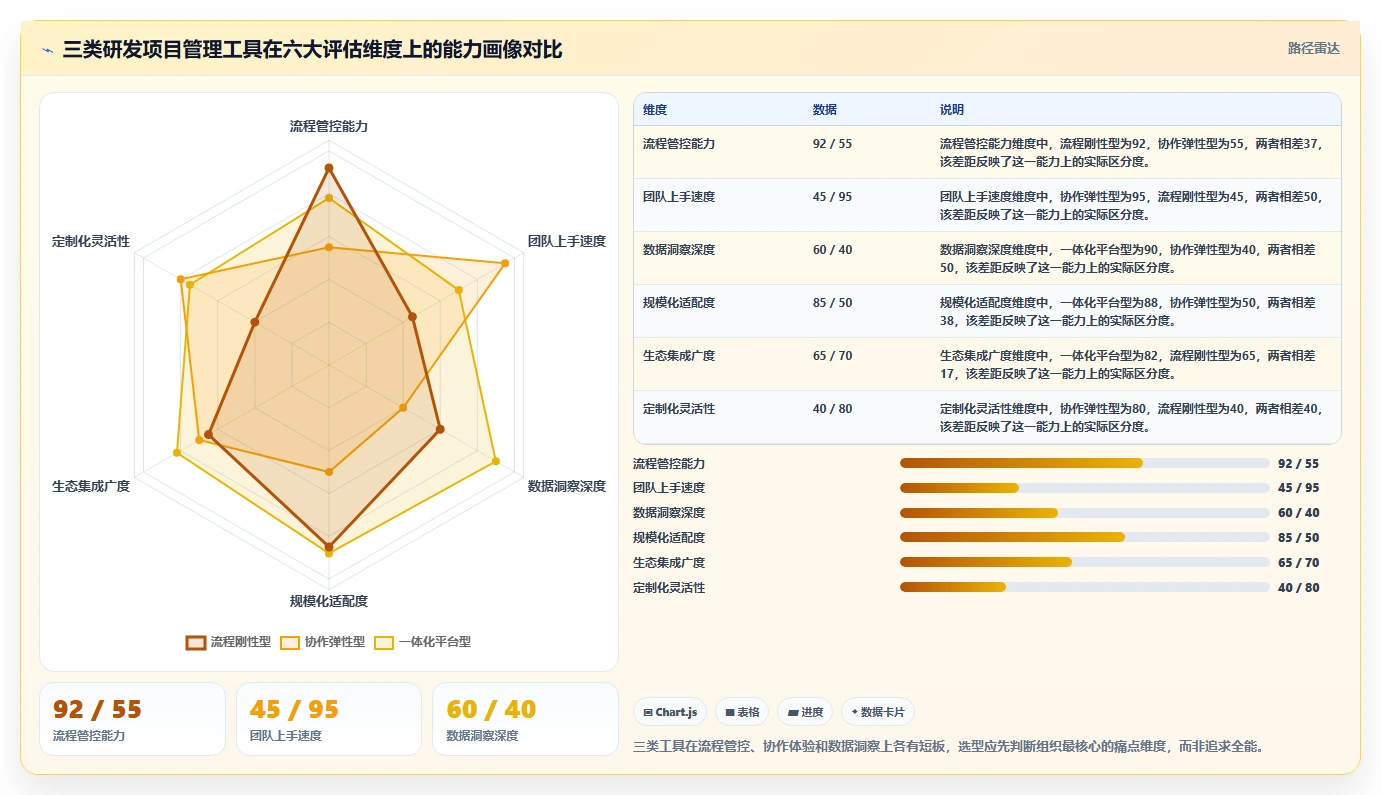Viewport: 1381px width, 795px height.
Task: Click the 说明 column header
Action: (x=952, y=109)
